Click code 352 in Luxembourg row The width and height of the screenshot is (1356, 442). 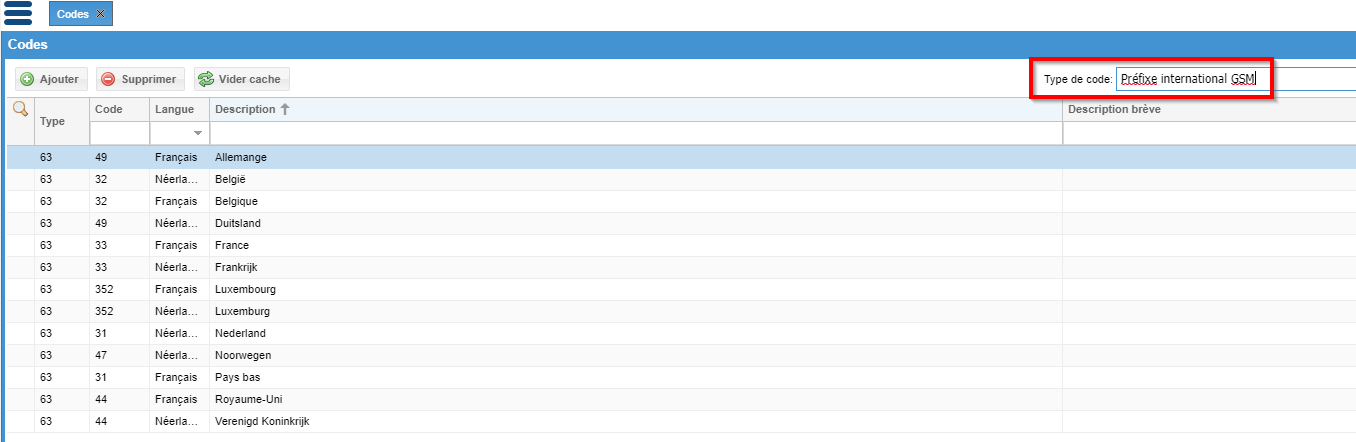coord(104,289)
